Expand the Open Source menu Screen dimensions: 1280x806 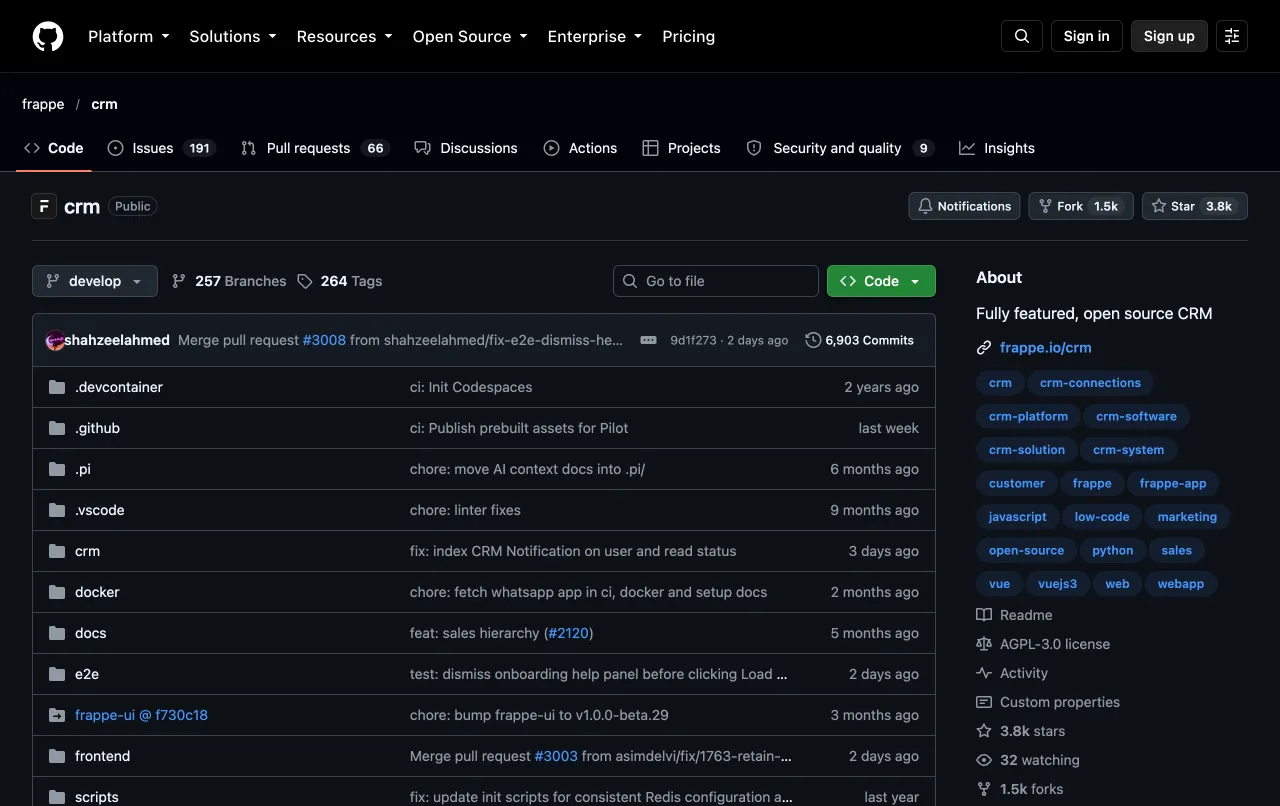pyautogui.click(x=470, y=36)
